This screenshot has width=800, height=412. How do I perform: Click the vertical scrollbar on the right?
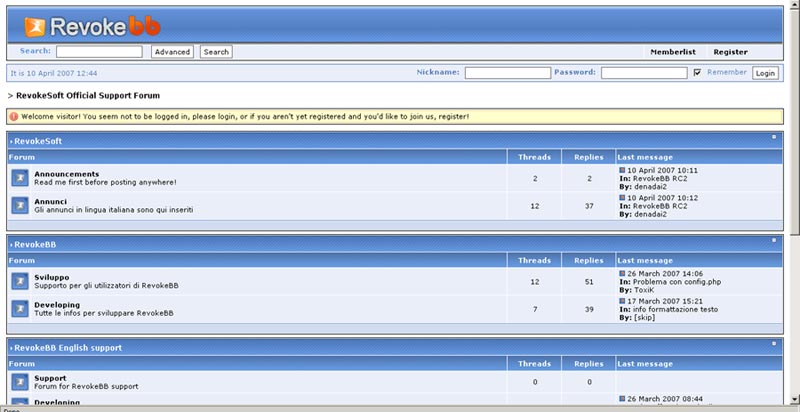[794, 200]
